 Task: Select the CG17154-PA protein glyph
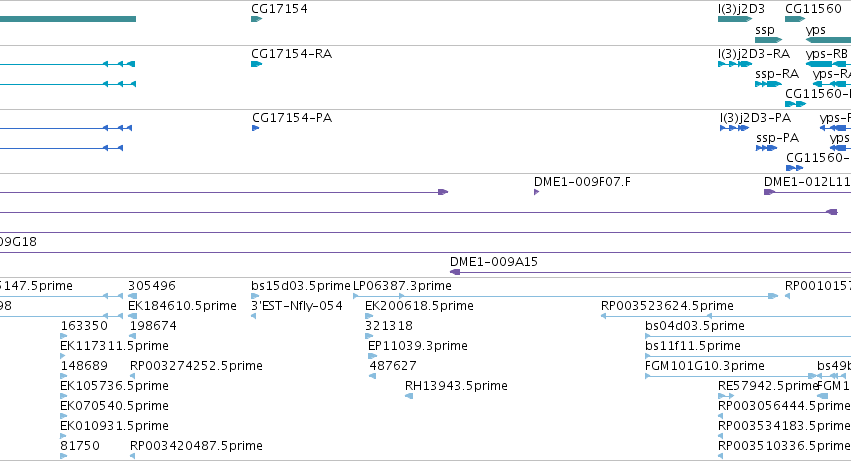(256, 128)
